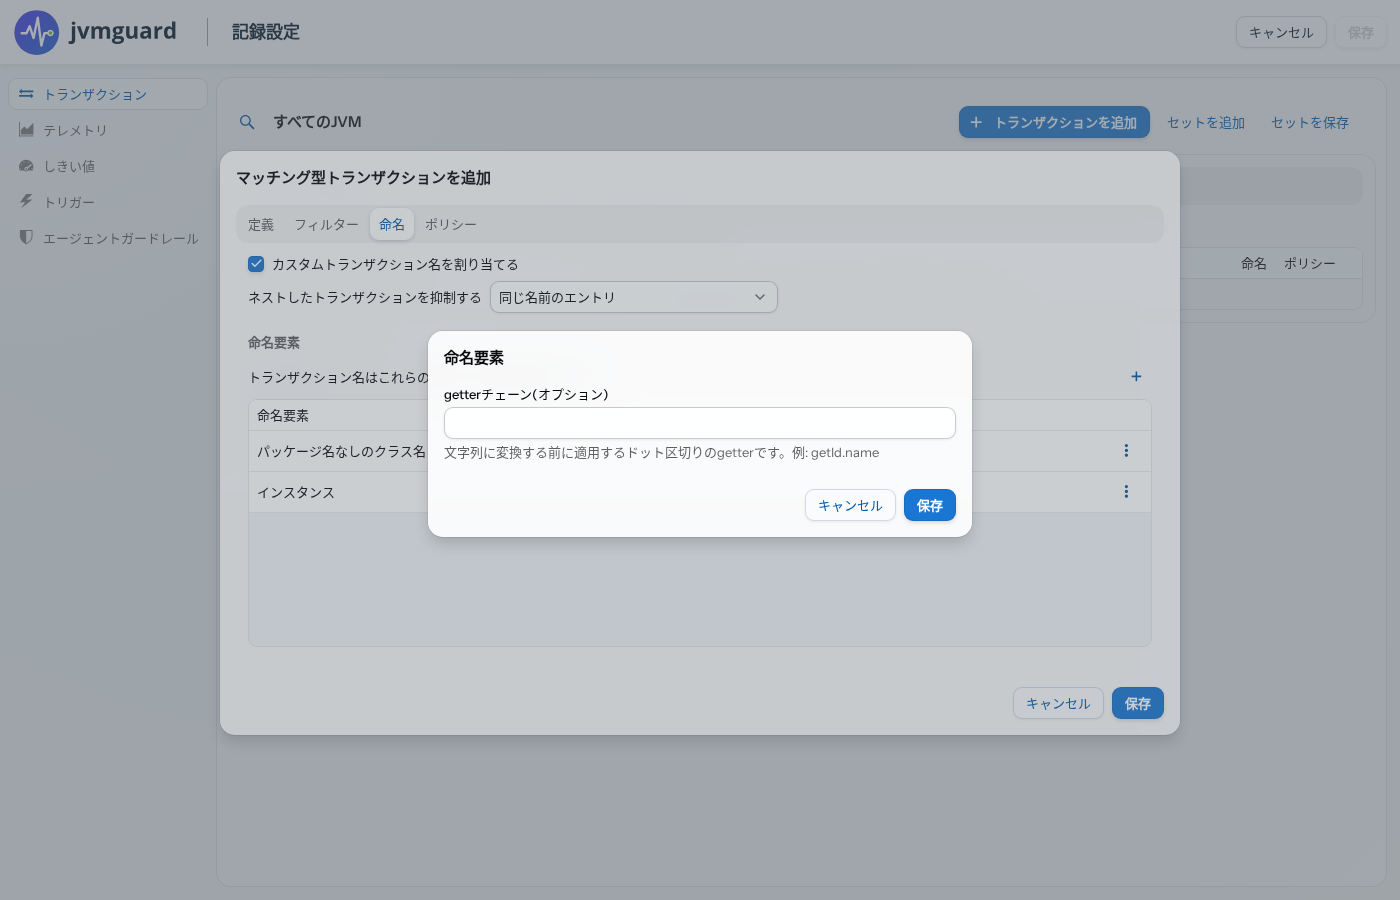The height and width of the screenshot is (900, 1400).
Task: Click 保存 in the マッチング型トランザクション dialog
Action: coord(1138,703)
